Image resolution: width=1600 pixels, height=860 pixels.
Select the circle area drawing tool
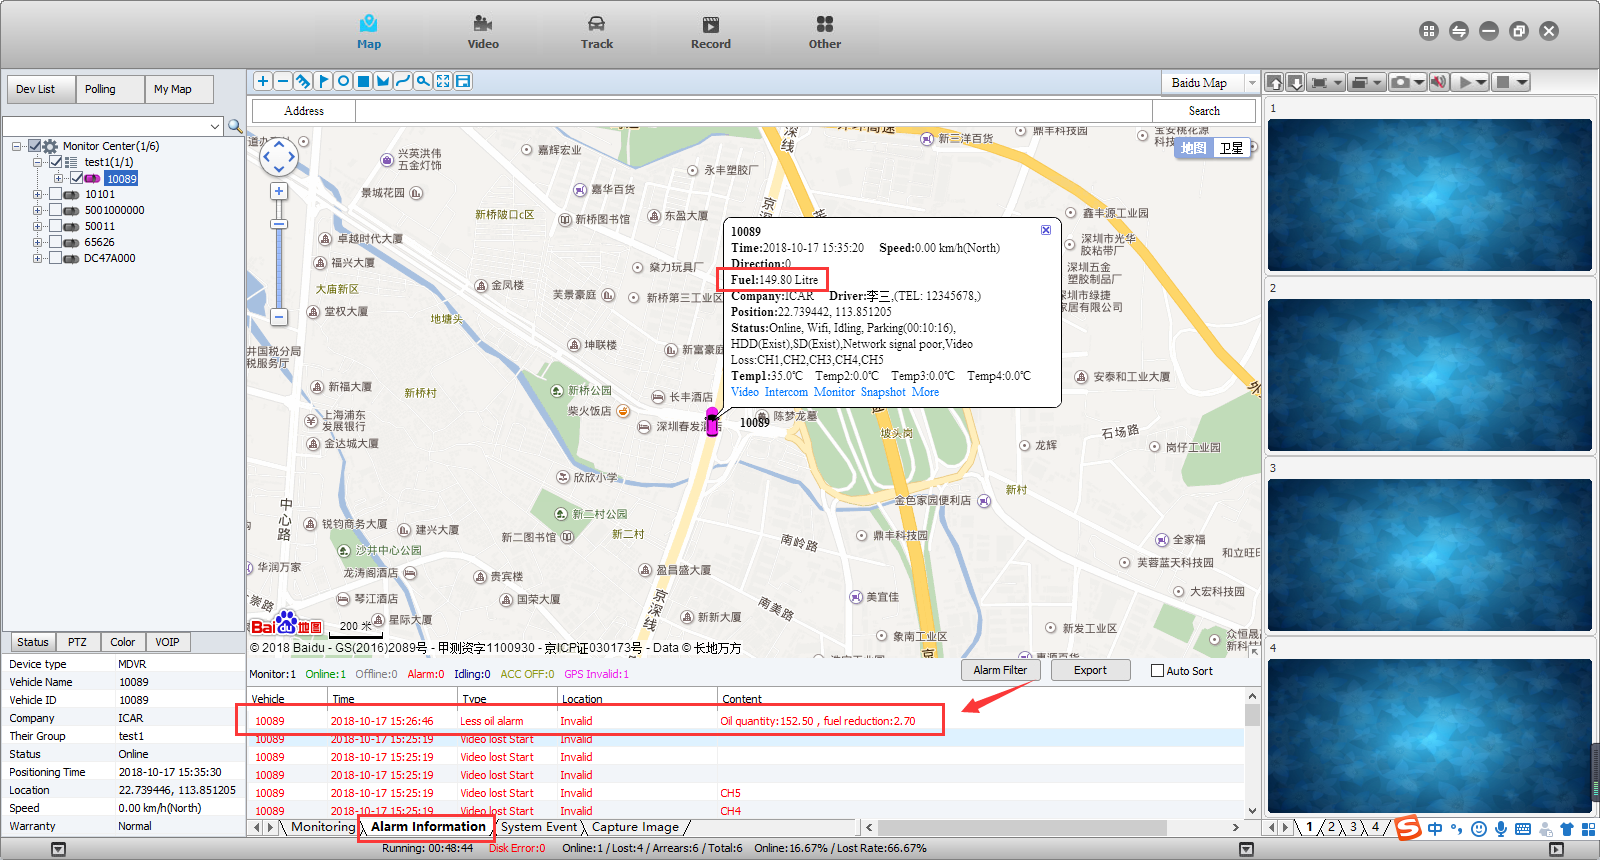[x=343, y=81]
